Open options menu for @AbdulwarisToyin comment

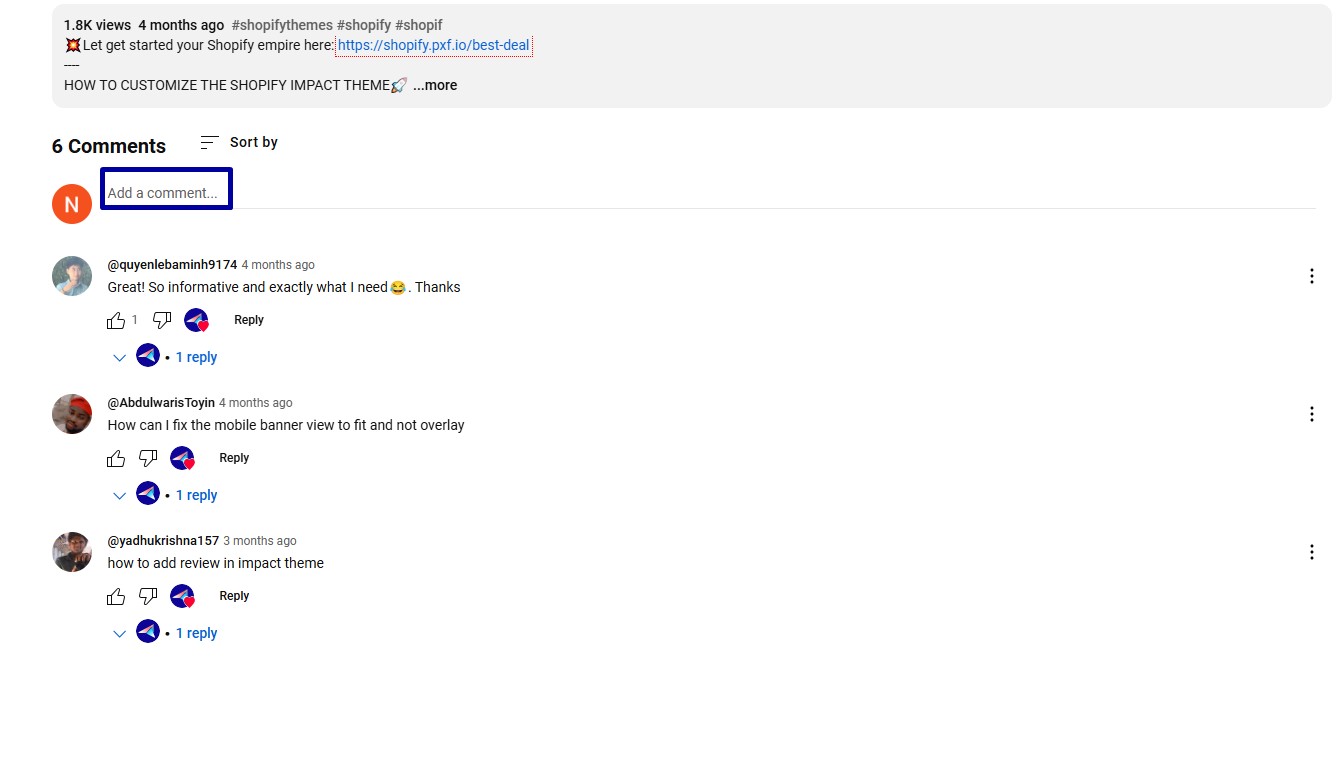pyautogui.click(x=1311, y=414)
